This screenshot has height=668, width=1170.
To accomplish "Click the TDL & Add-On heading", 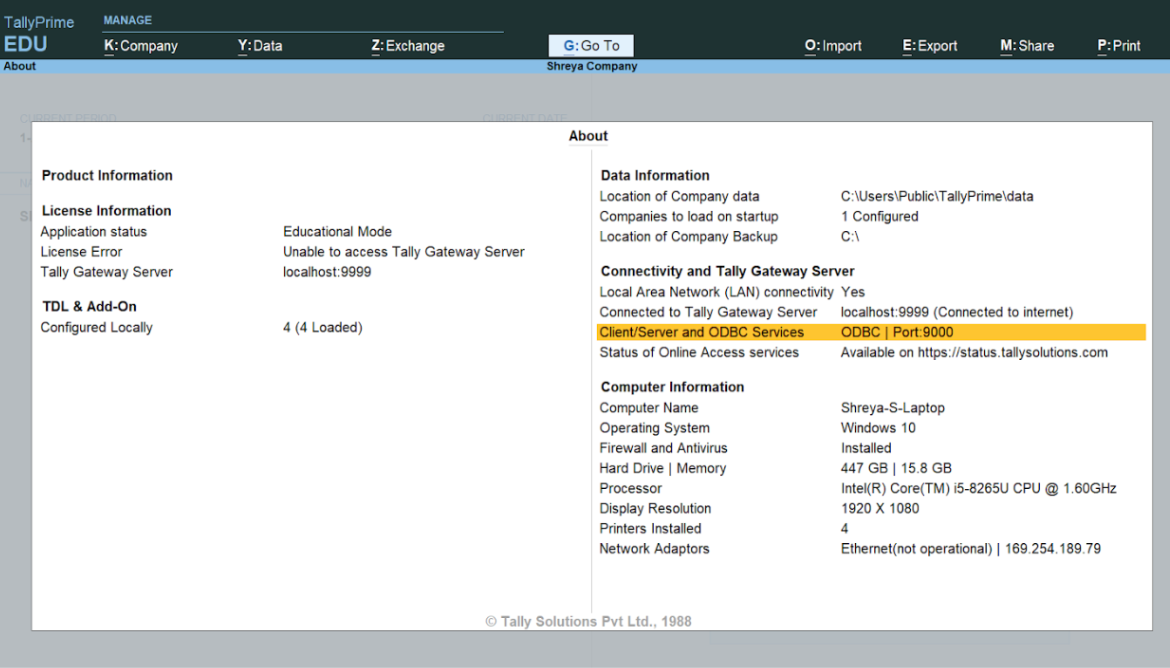I will [x=90, y=306].
